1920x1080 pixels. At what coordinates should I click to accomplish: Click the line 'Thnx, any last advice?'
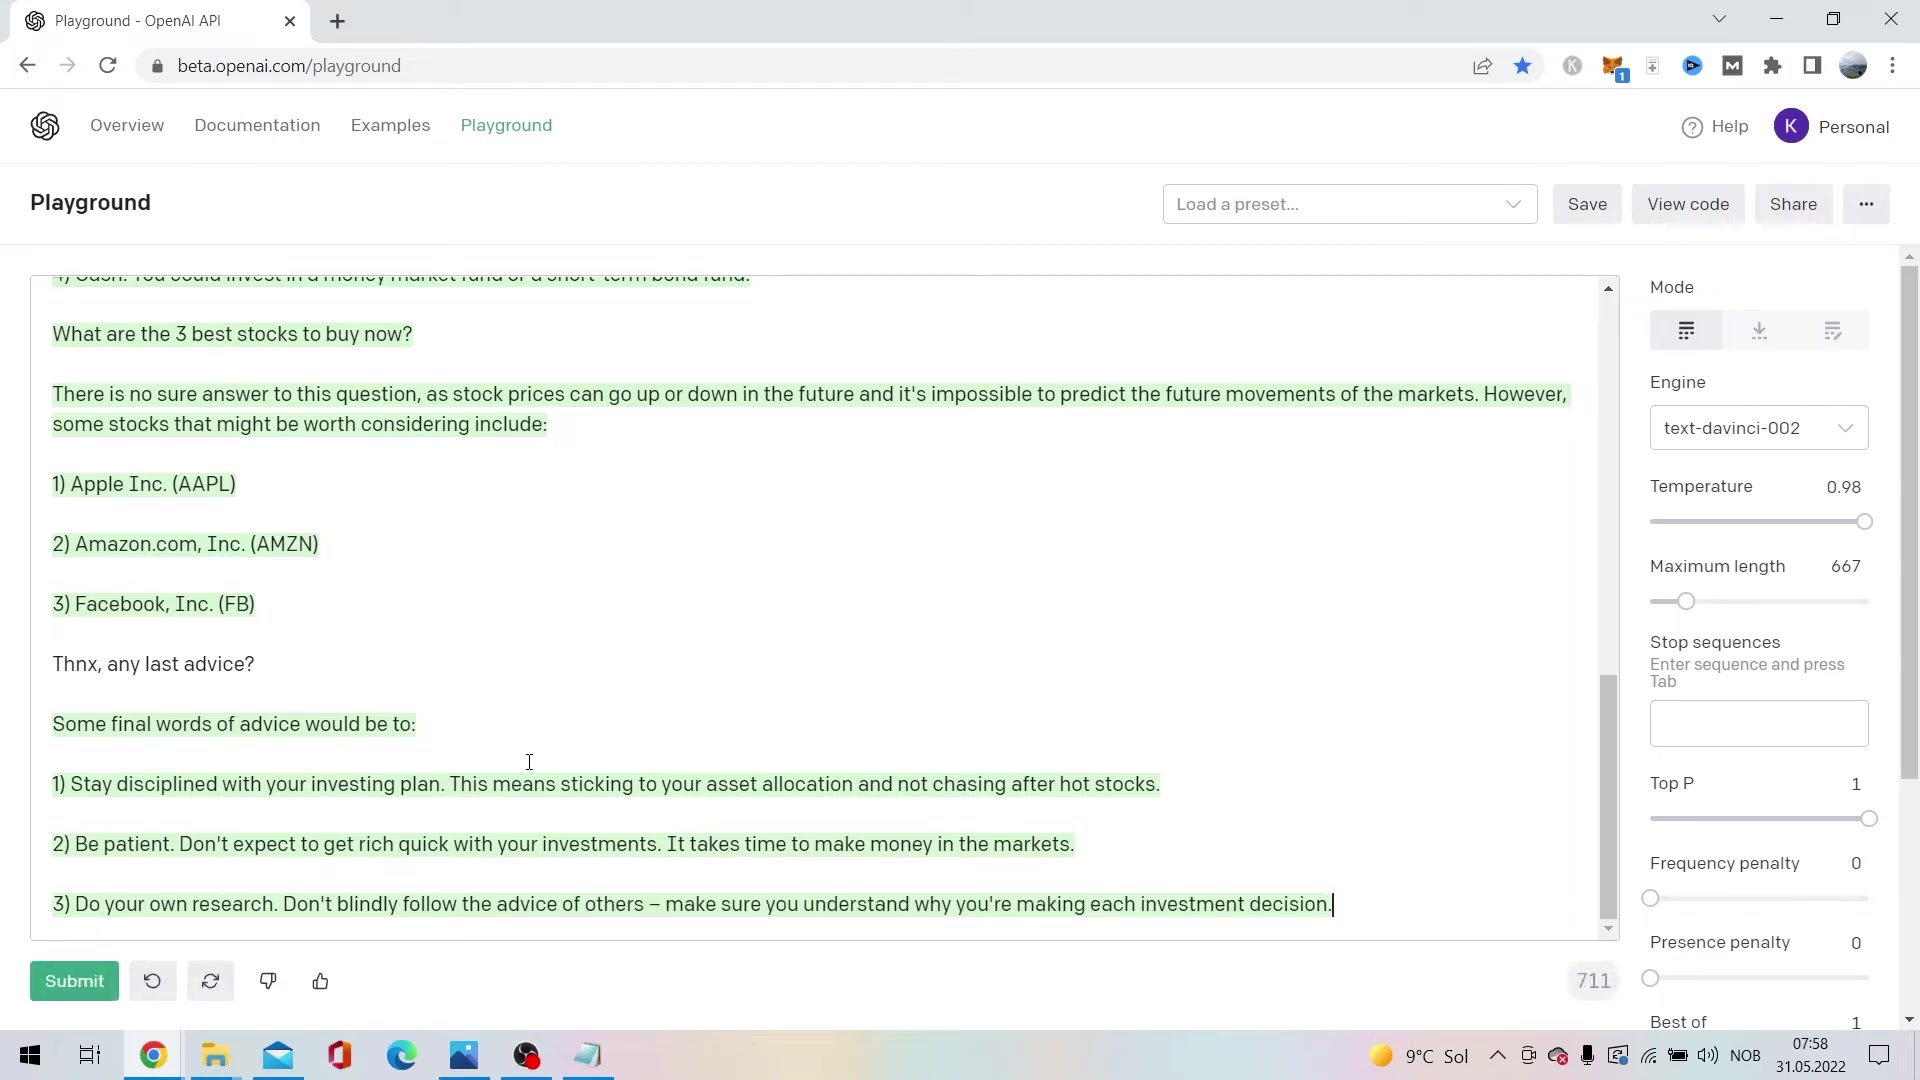(x=153, y=664)
